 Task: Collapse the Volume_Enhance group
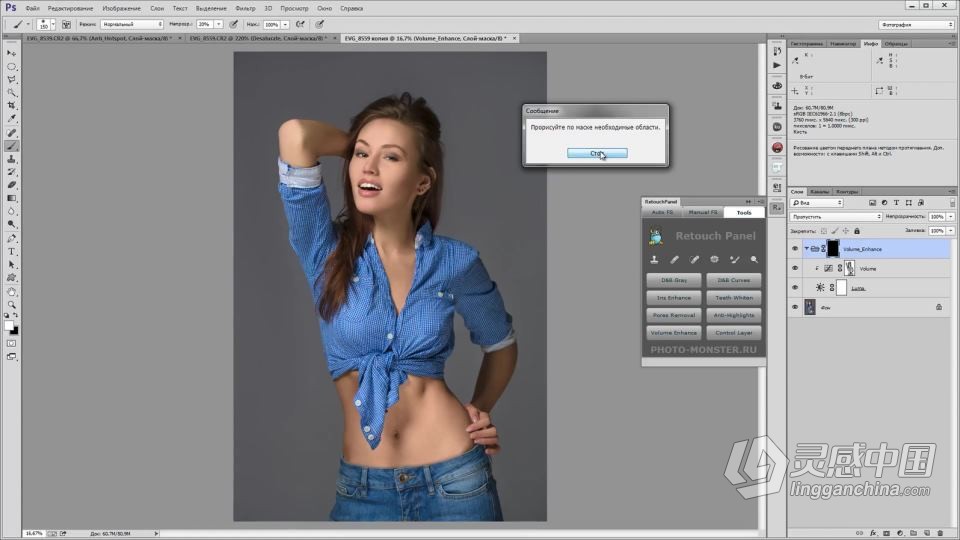point(806,249)
